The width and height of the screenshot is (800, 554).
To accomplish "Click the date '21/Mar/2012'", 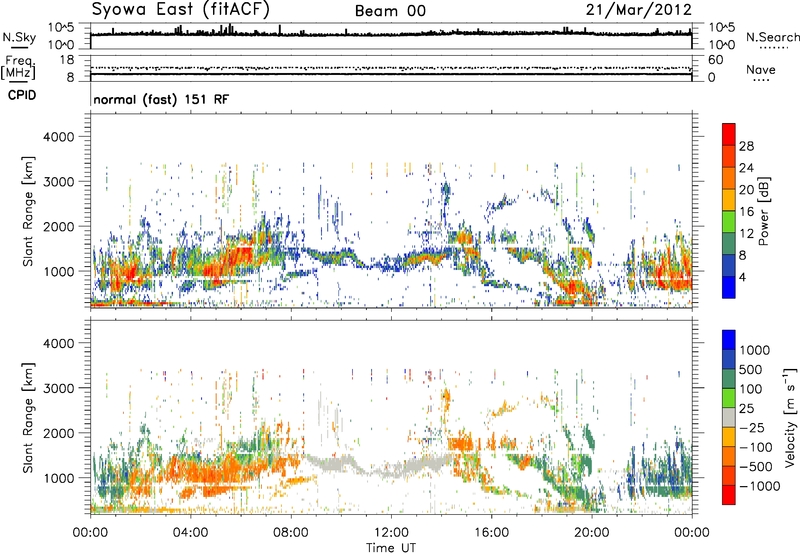I will click(x=639, y=9).
